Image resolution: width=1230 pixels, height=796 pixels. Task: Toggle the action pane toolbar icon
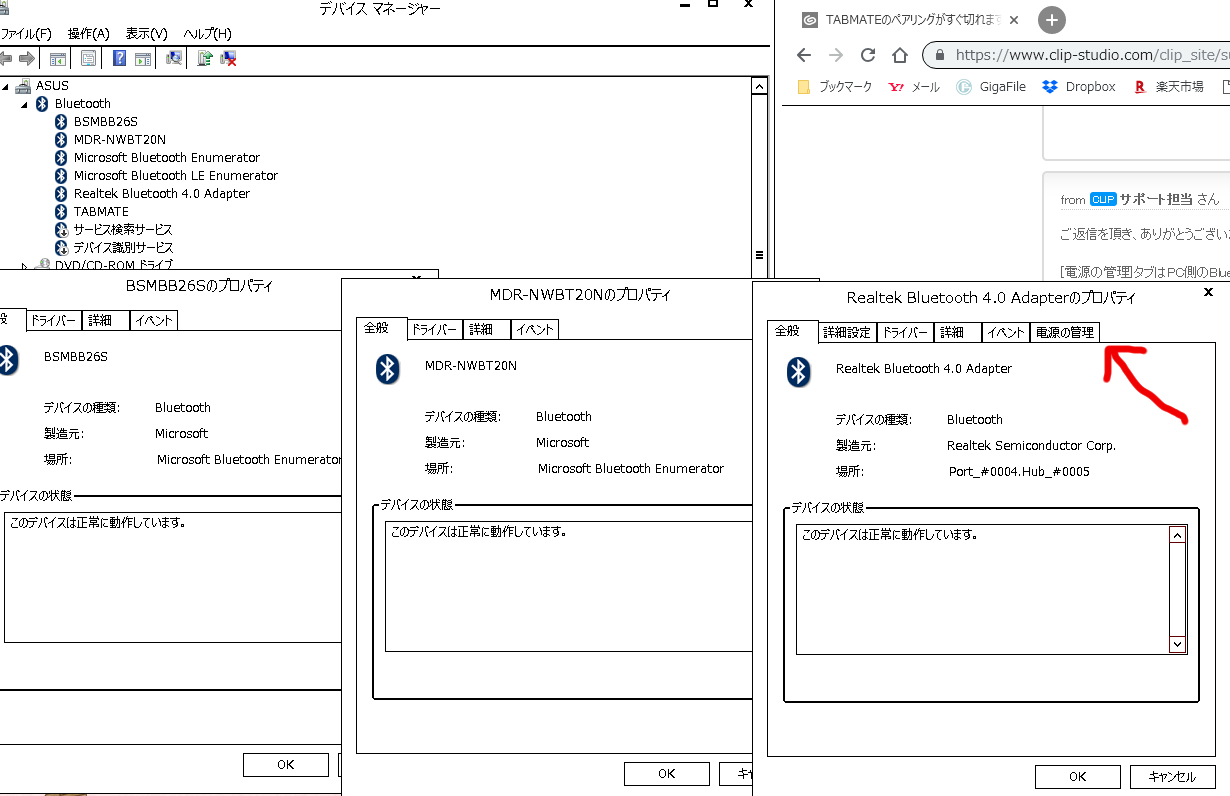coord(143,59)
